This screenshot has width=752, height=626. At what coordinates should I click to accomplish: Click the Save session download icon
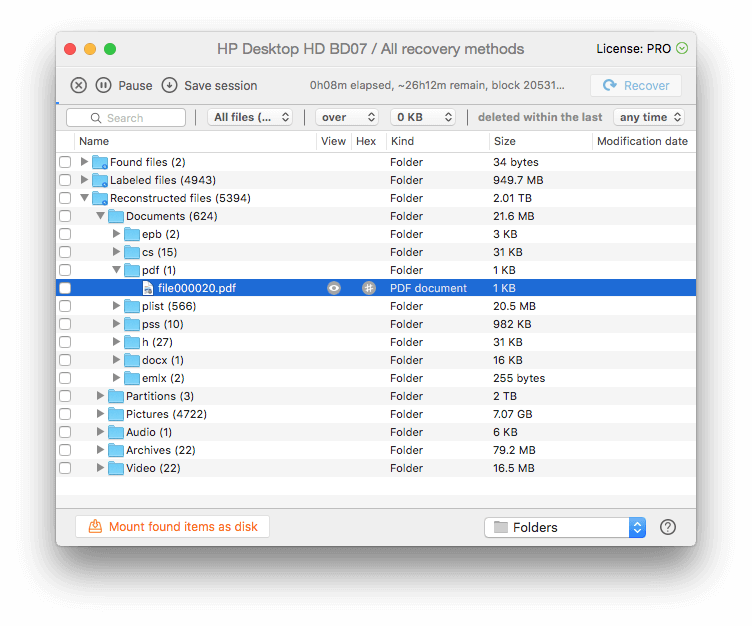pos(169,85)
